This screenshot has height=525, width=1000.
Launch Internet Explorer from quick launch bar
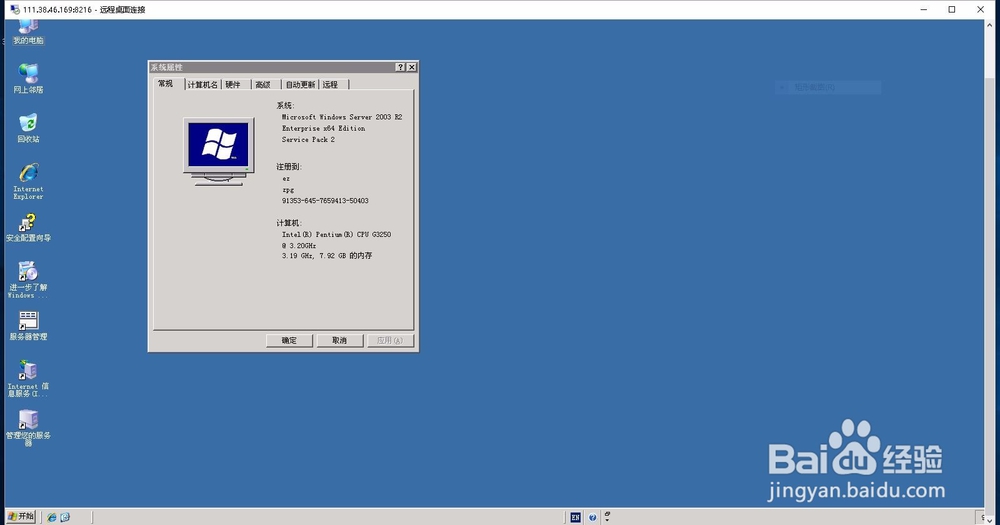52,517
